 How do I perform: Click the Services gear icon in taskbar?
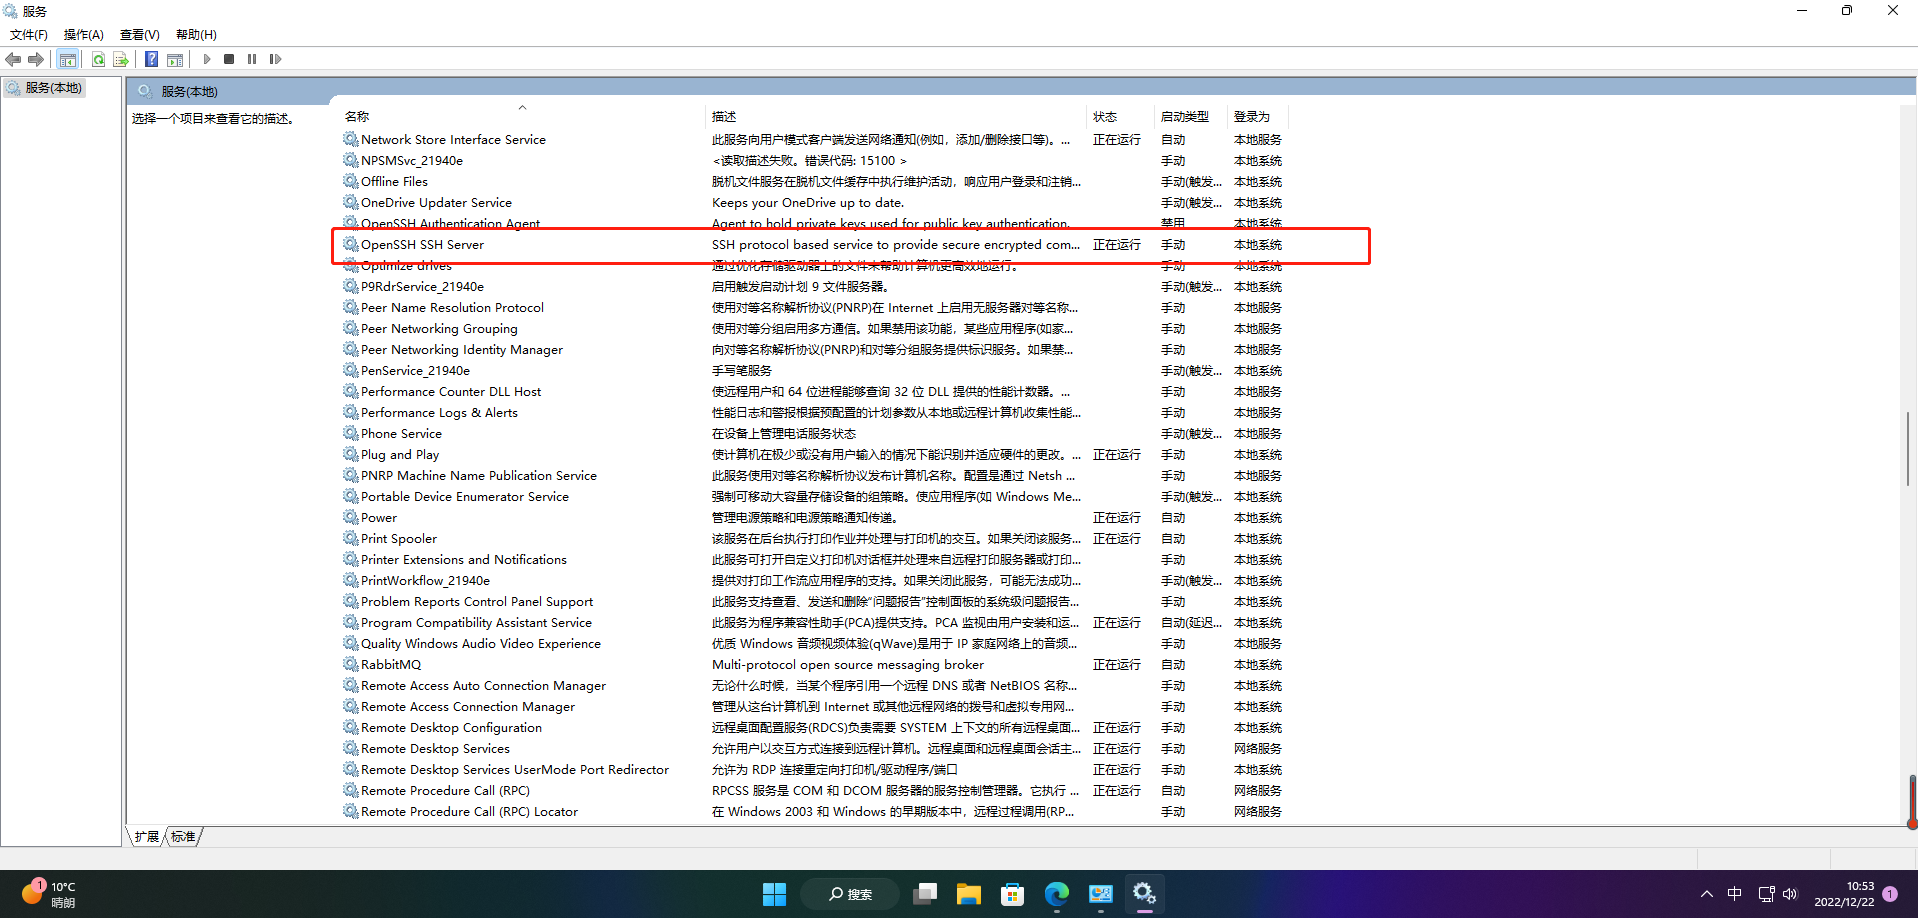[x=1145, y=894]
